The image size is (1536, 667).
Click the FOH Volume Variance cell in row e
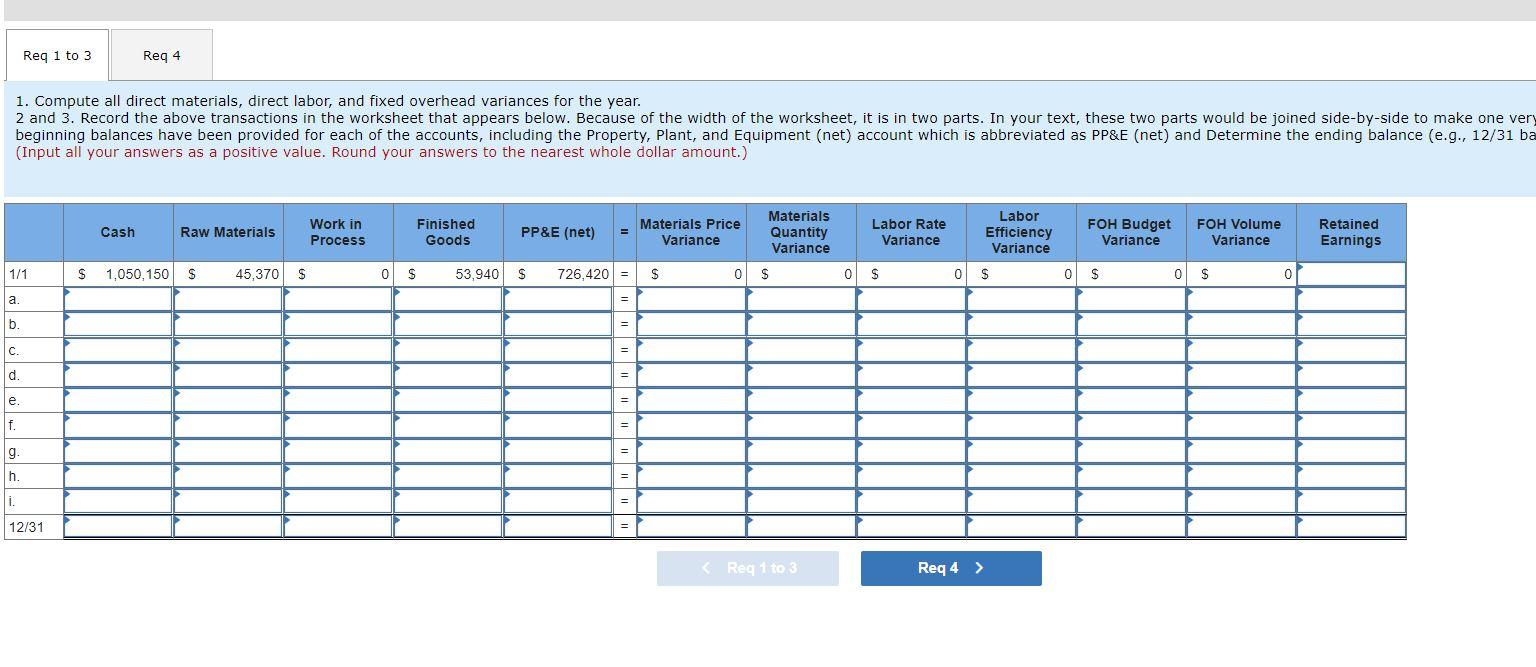point(1241,400)
